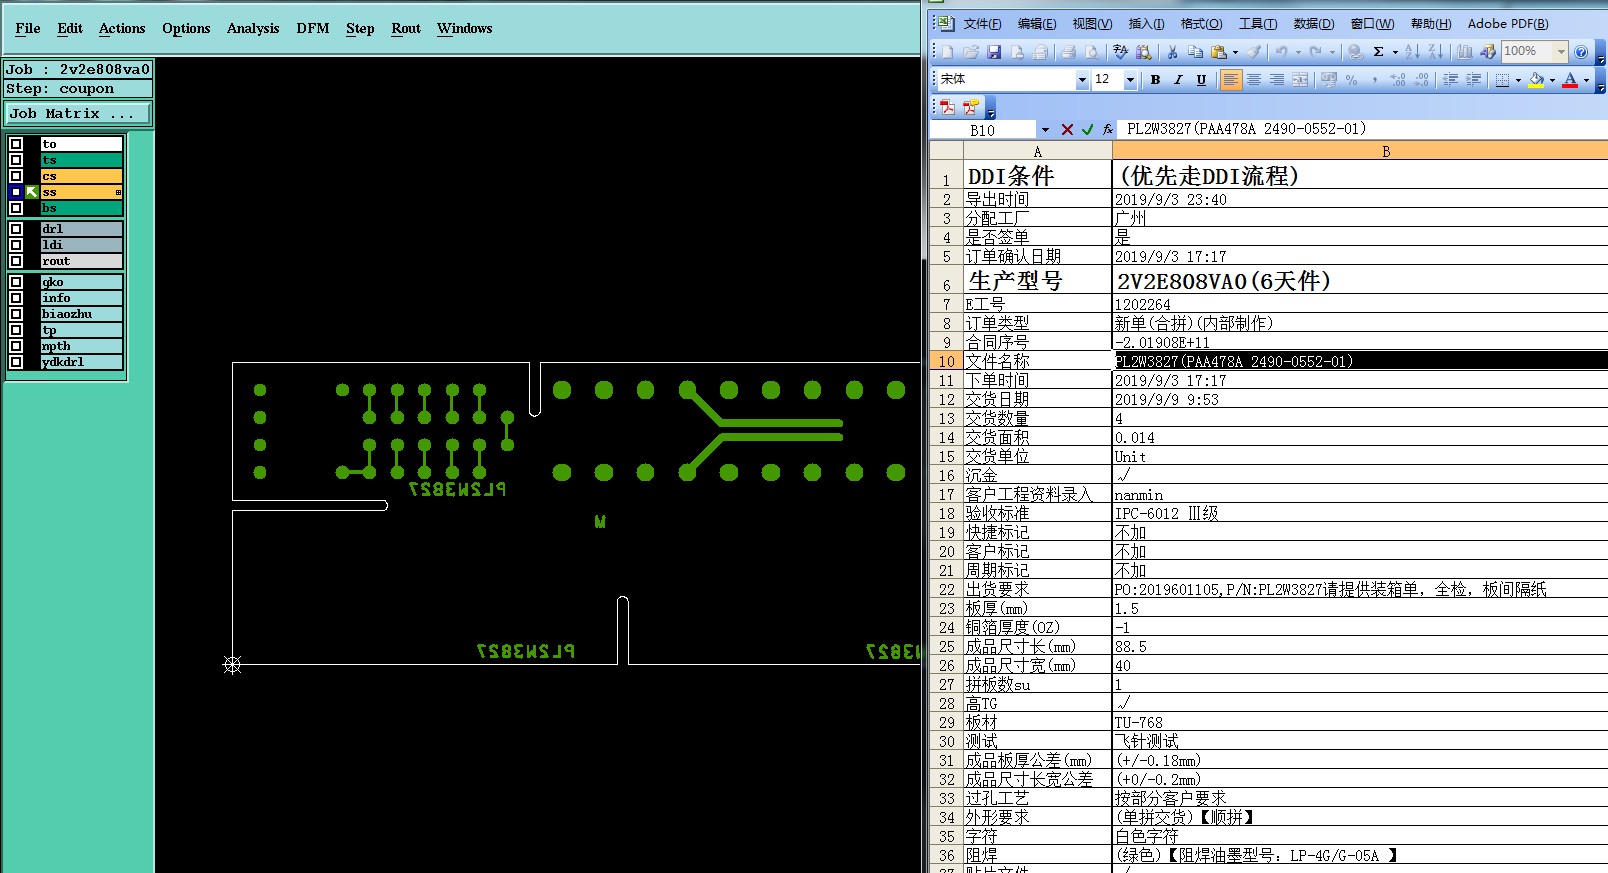Align cell text left
Image resolution: width=1608 pixels, height=873 pixels.
point(1231,80)
